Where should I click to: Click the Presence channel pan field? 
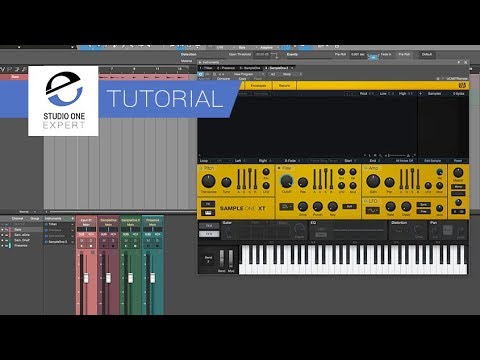(153, 229)
